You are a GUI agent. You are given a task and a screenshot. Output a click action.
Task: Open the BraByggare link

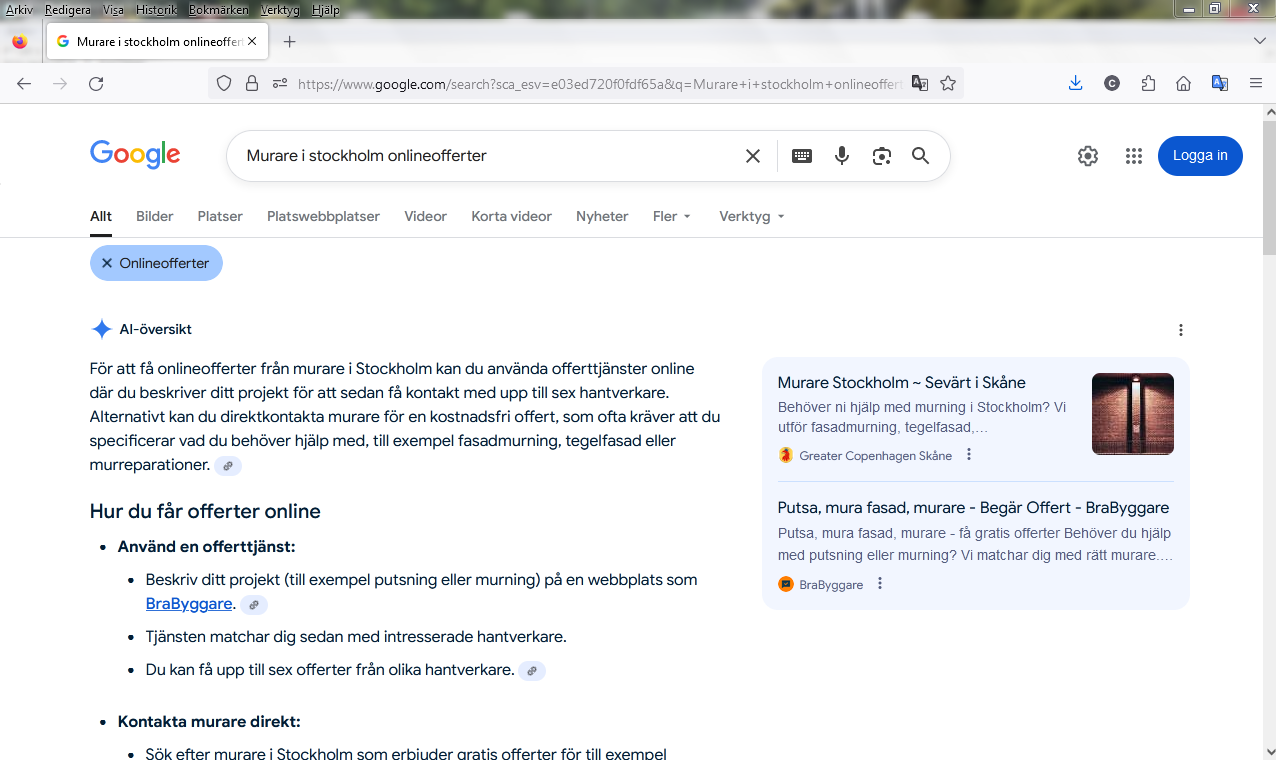(189, 604)
